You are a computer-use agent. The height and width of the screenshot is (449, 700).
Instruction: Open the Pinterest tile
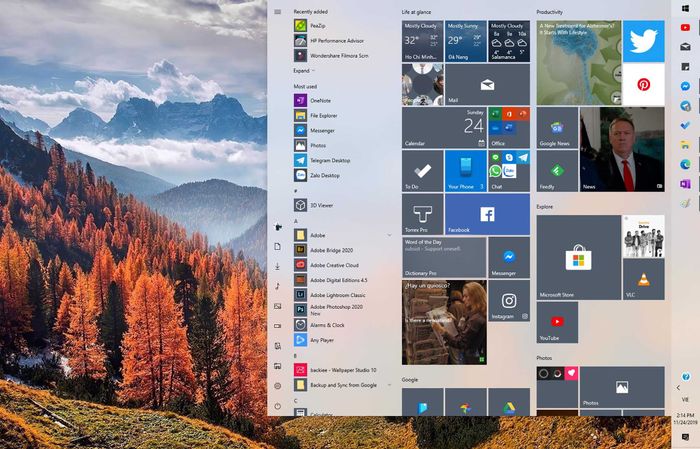coord(643,84)
